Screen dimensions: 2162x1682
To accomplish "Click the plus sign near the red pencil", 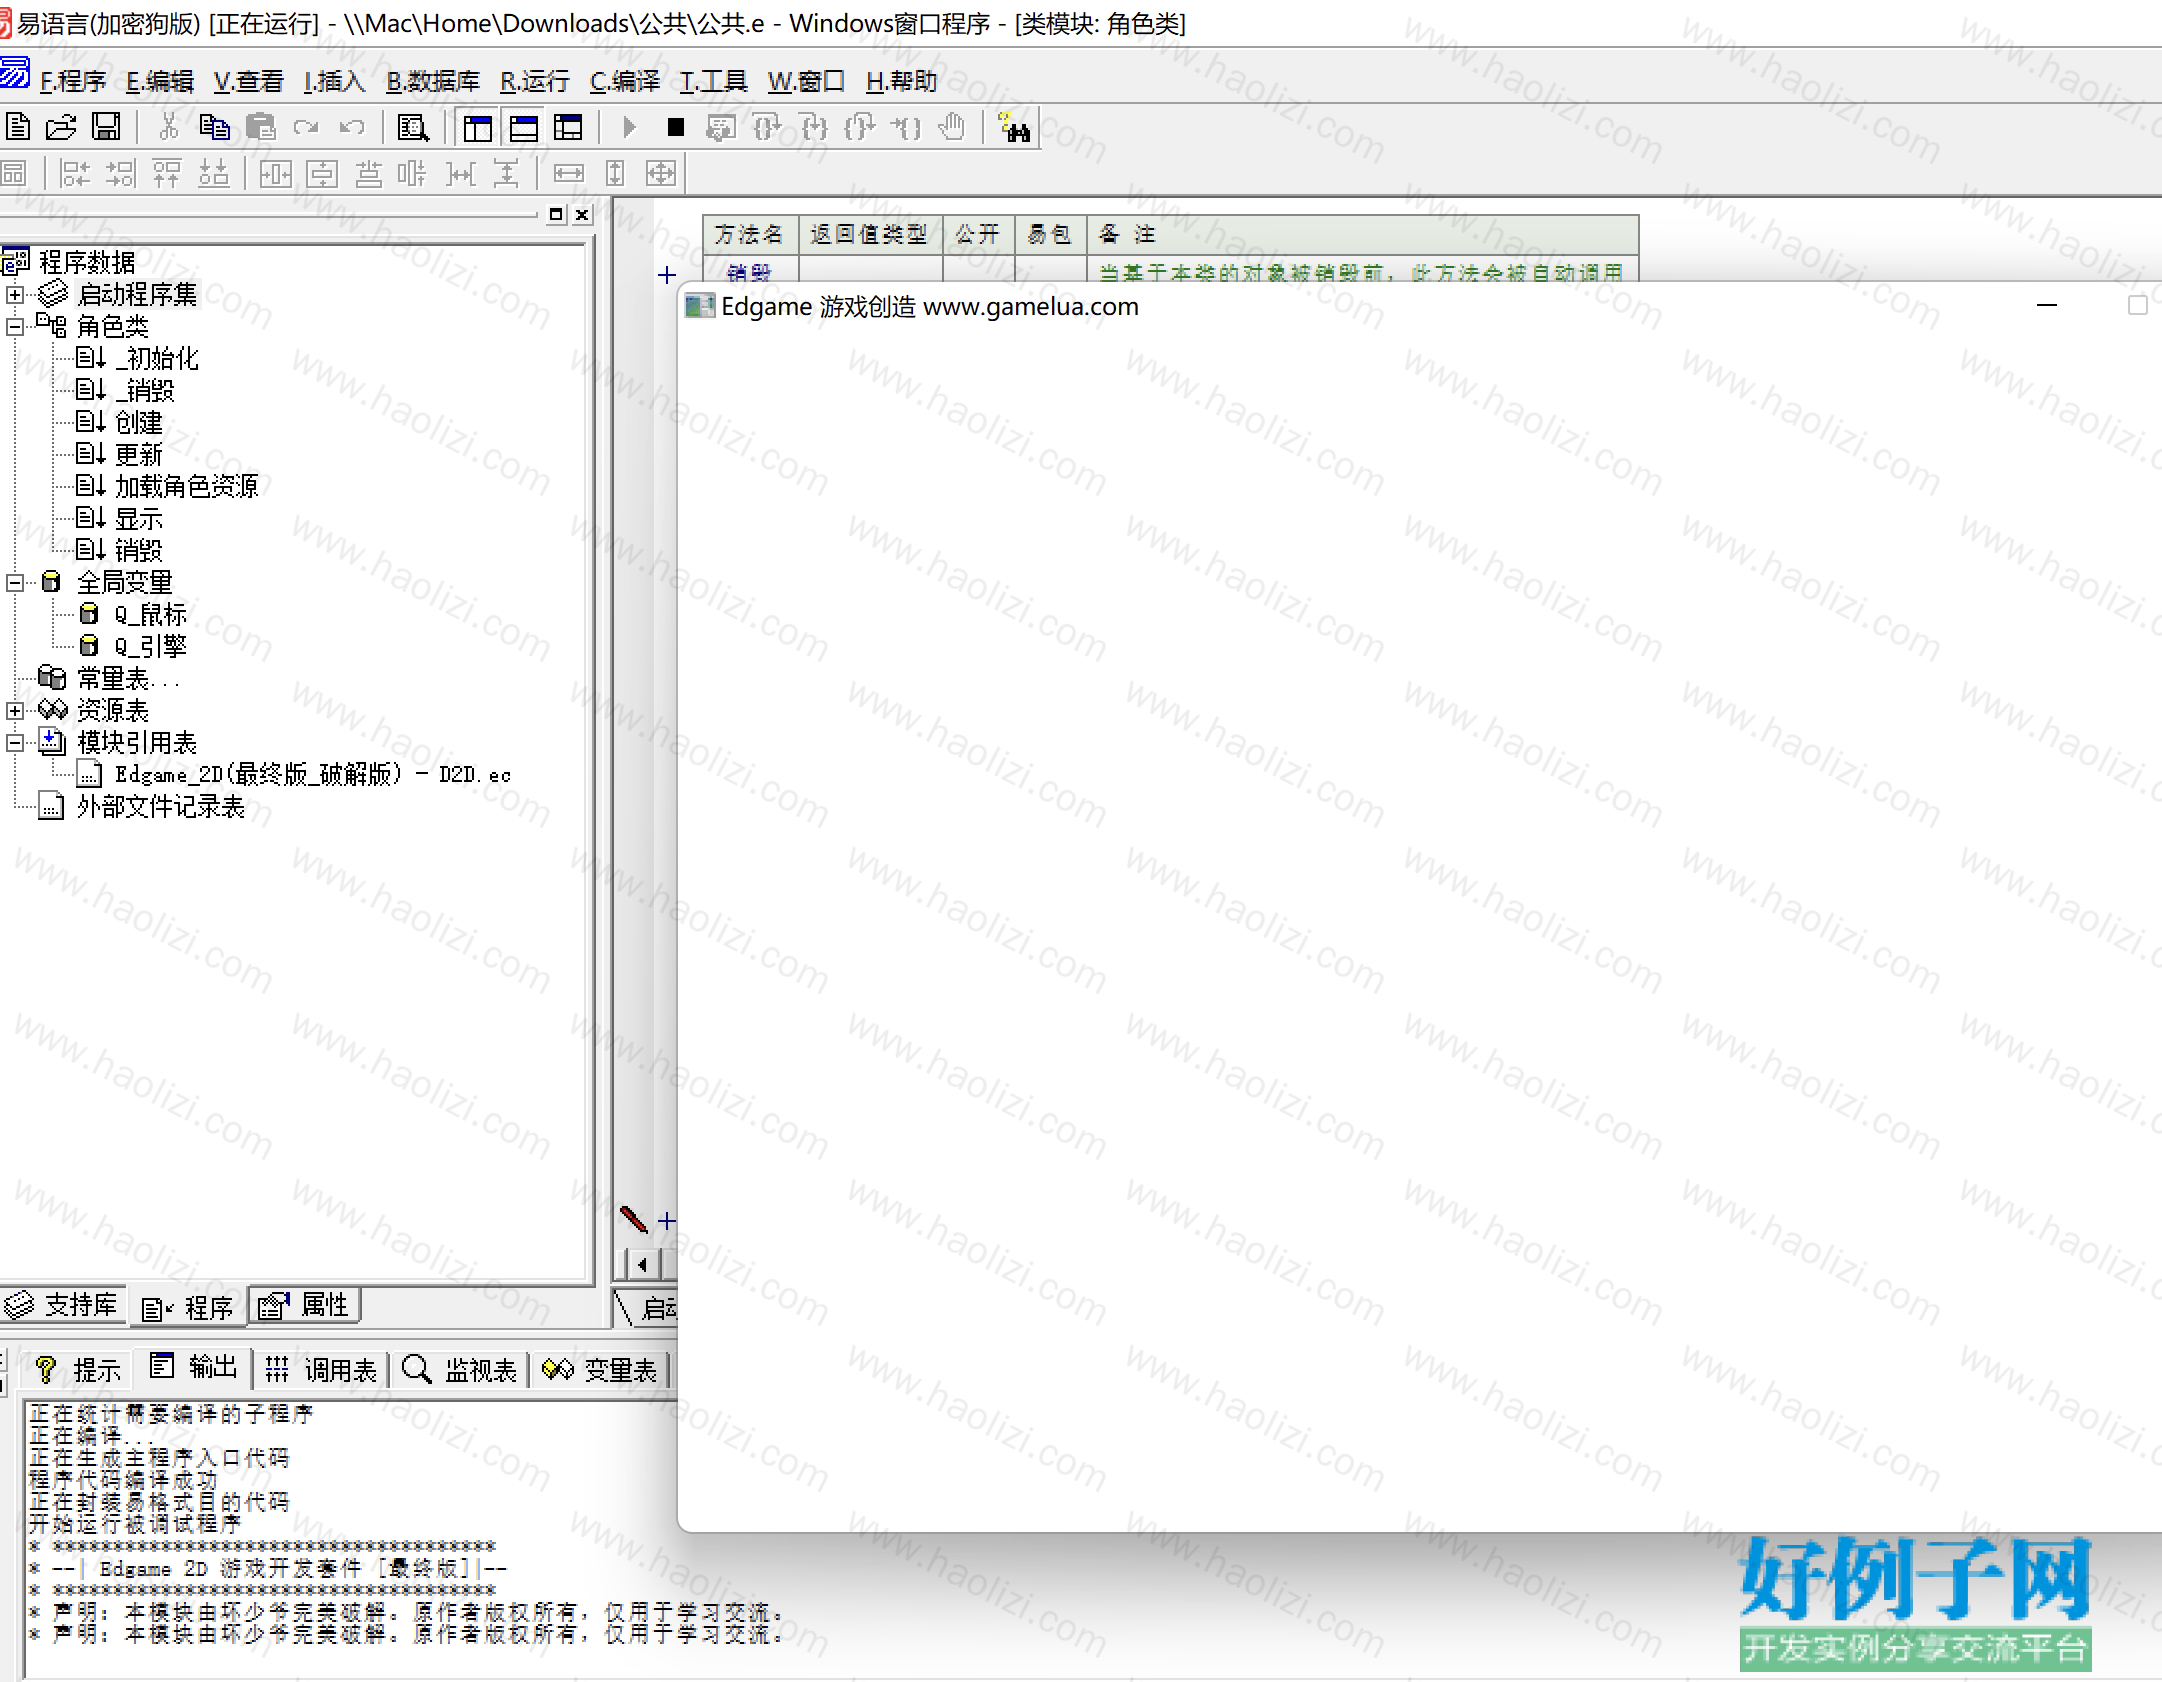I will coord(667,1221).
